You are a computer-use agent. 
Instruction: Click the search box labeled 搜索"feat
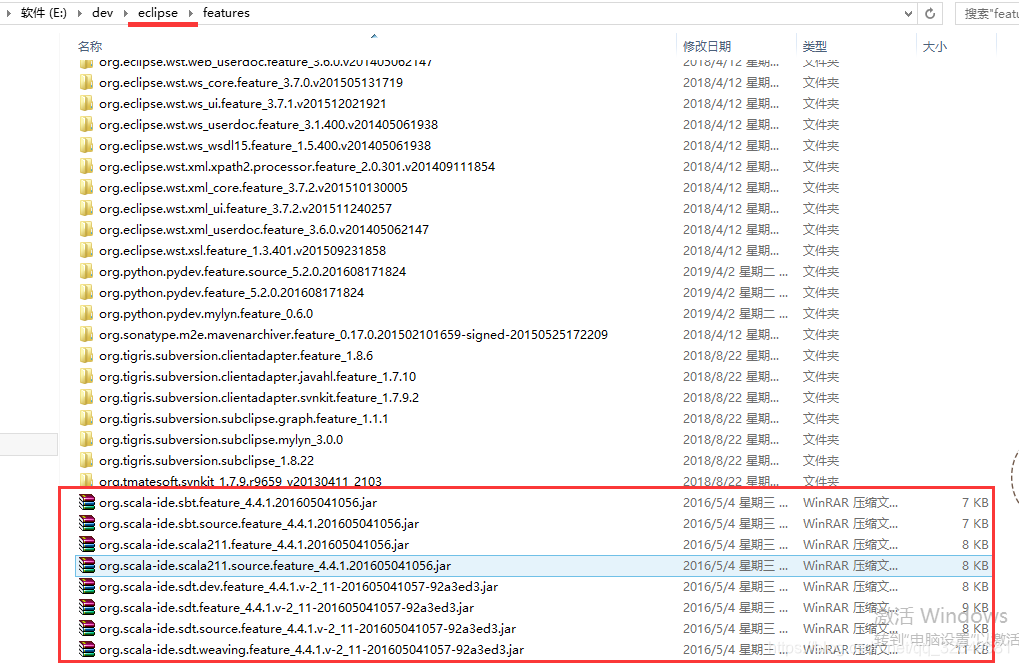tap(987, 13)
